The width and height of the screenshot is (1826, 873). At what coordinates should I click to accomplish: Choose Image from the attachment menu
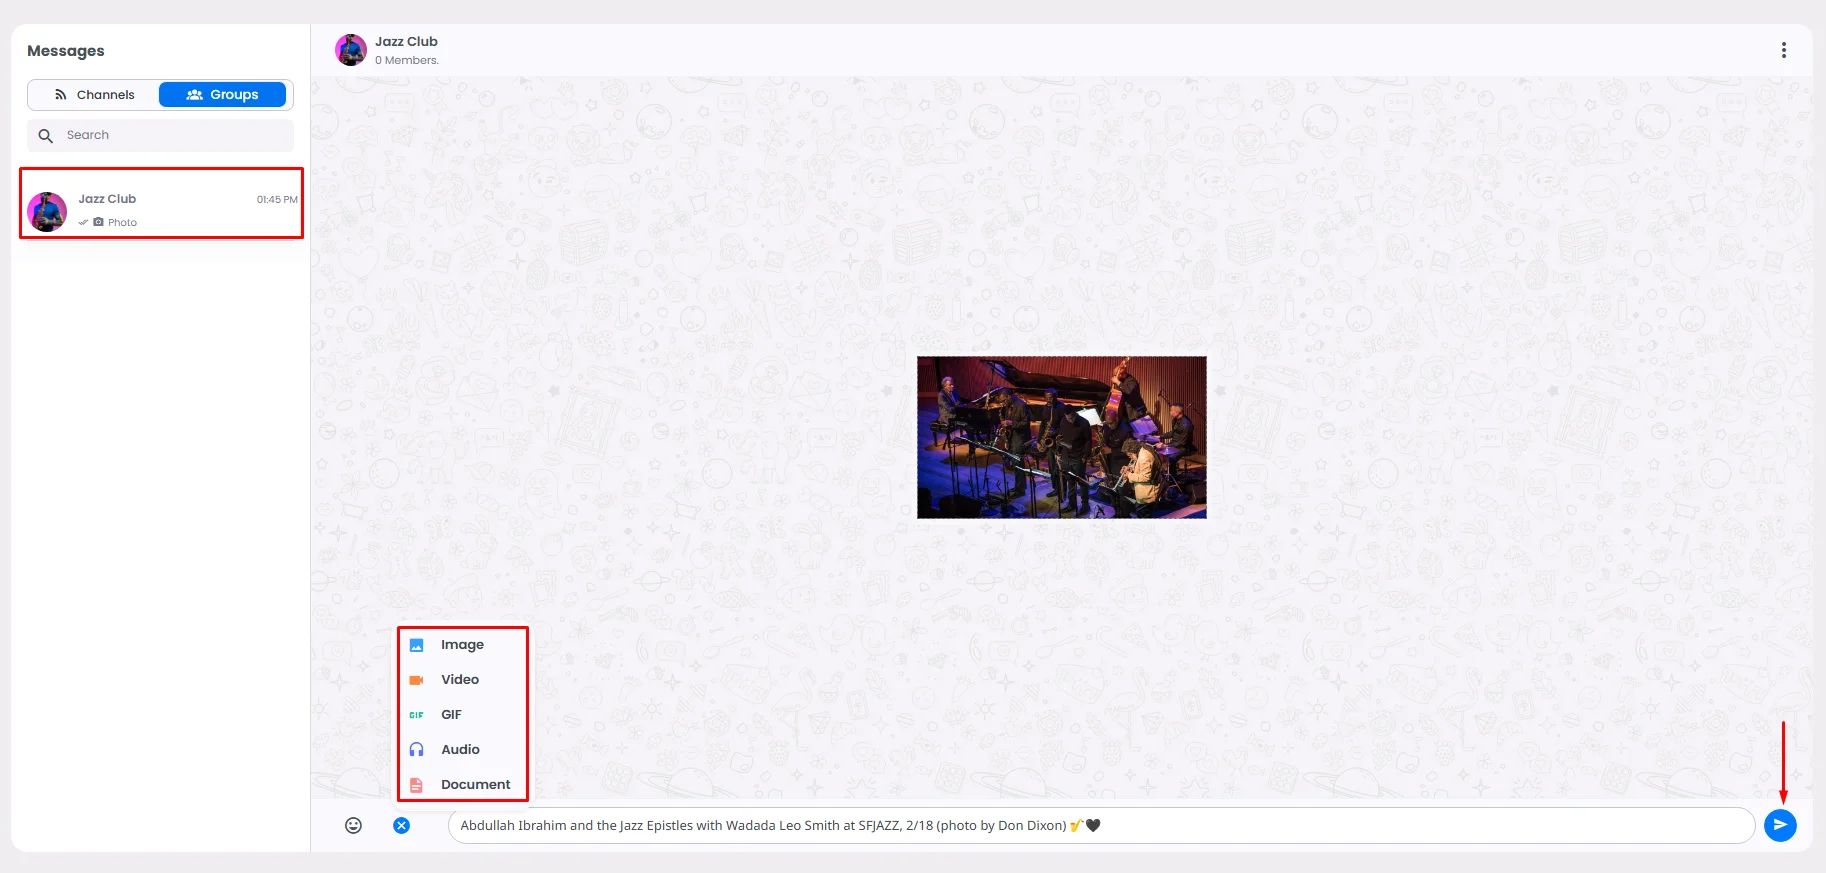pos(462,645)
